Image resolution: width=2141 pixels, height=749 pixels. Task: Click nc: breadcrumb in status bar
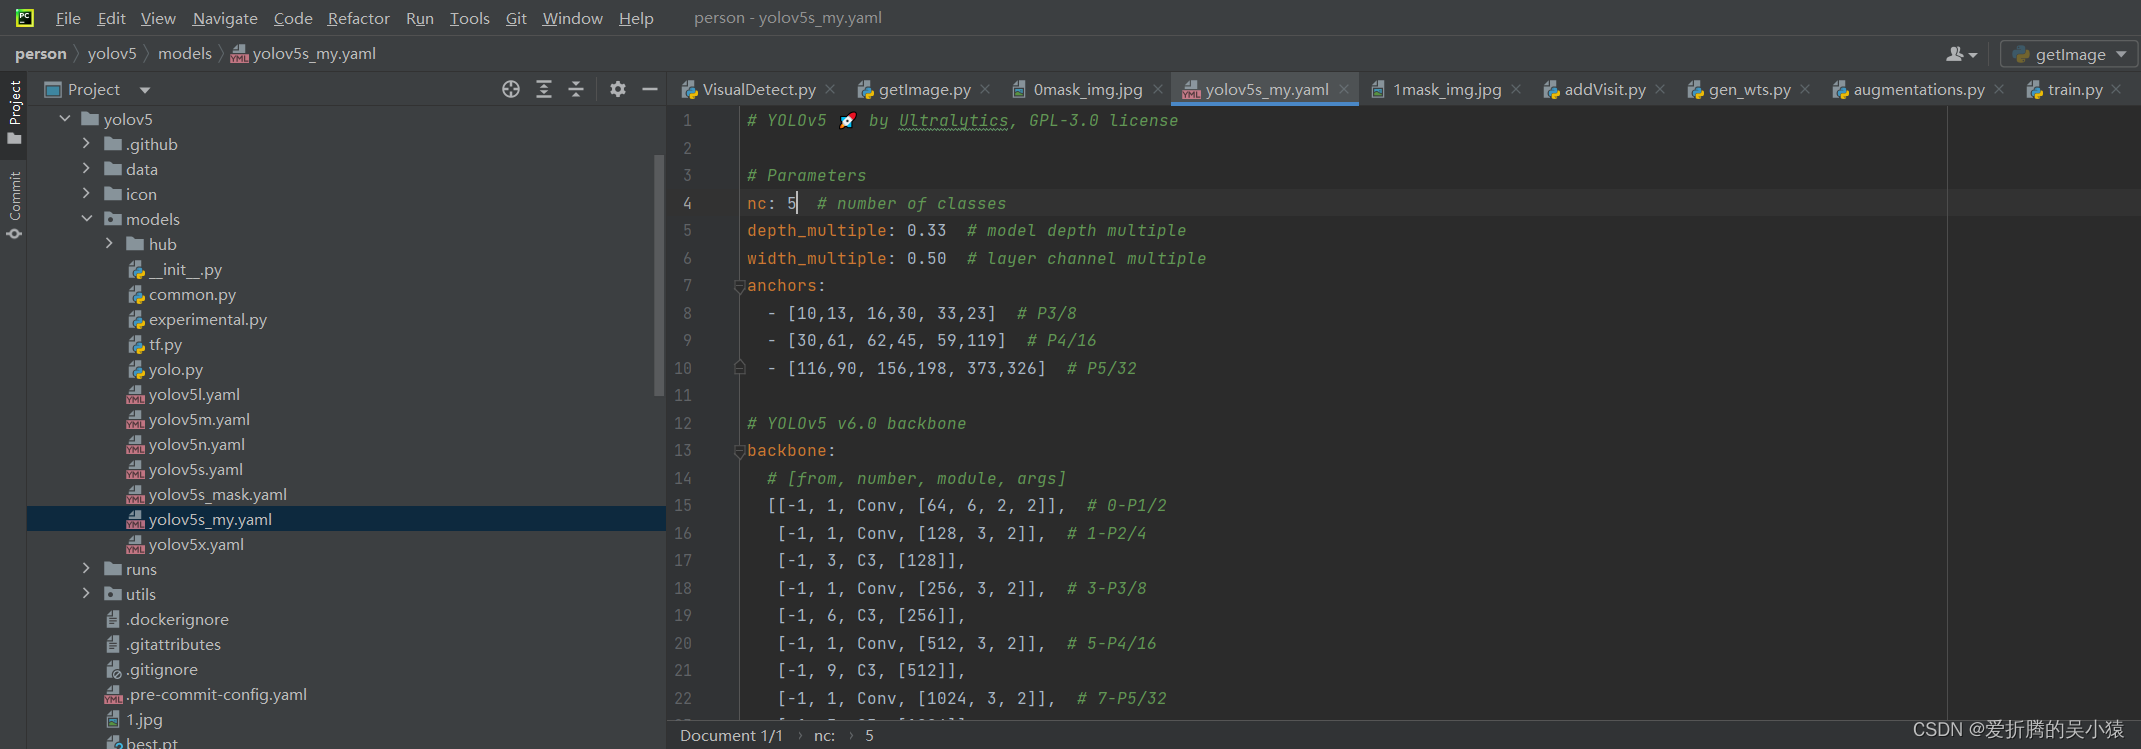click(824, 736)
